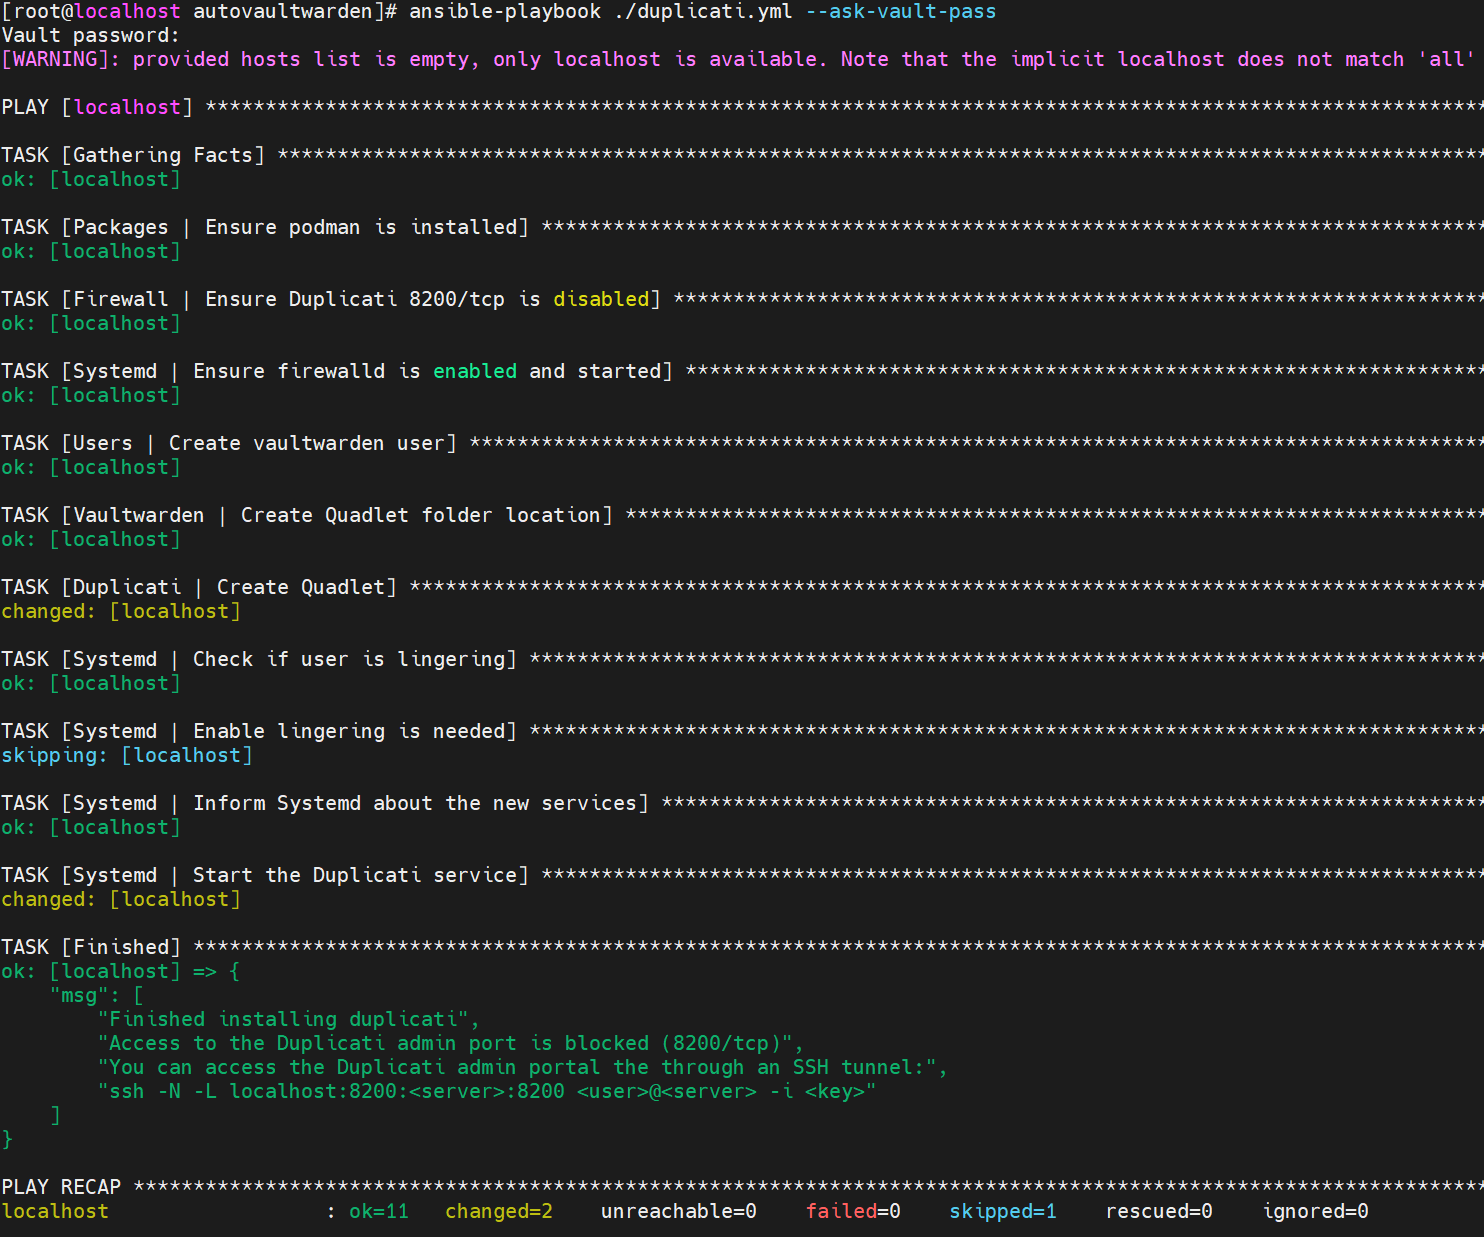Click the 'Vault password:' prompt line
Image resolution: width=1484 pixels, height=1237 pixels.
[x=91, y=36]
